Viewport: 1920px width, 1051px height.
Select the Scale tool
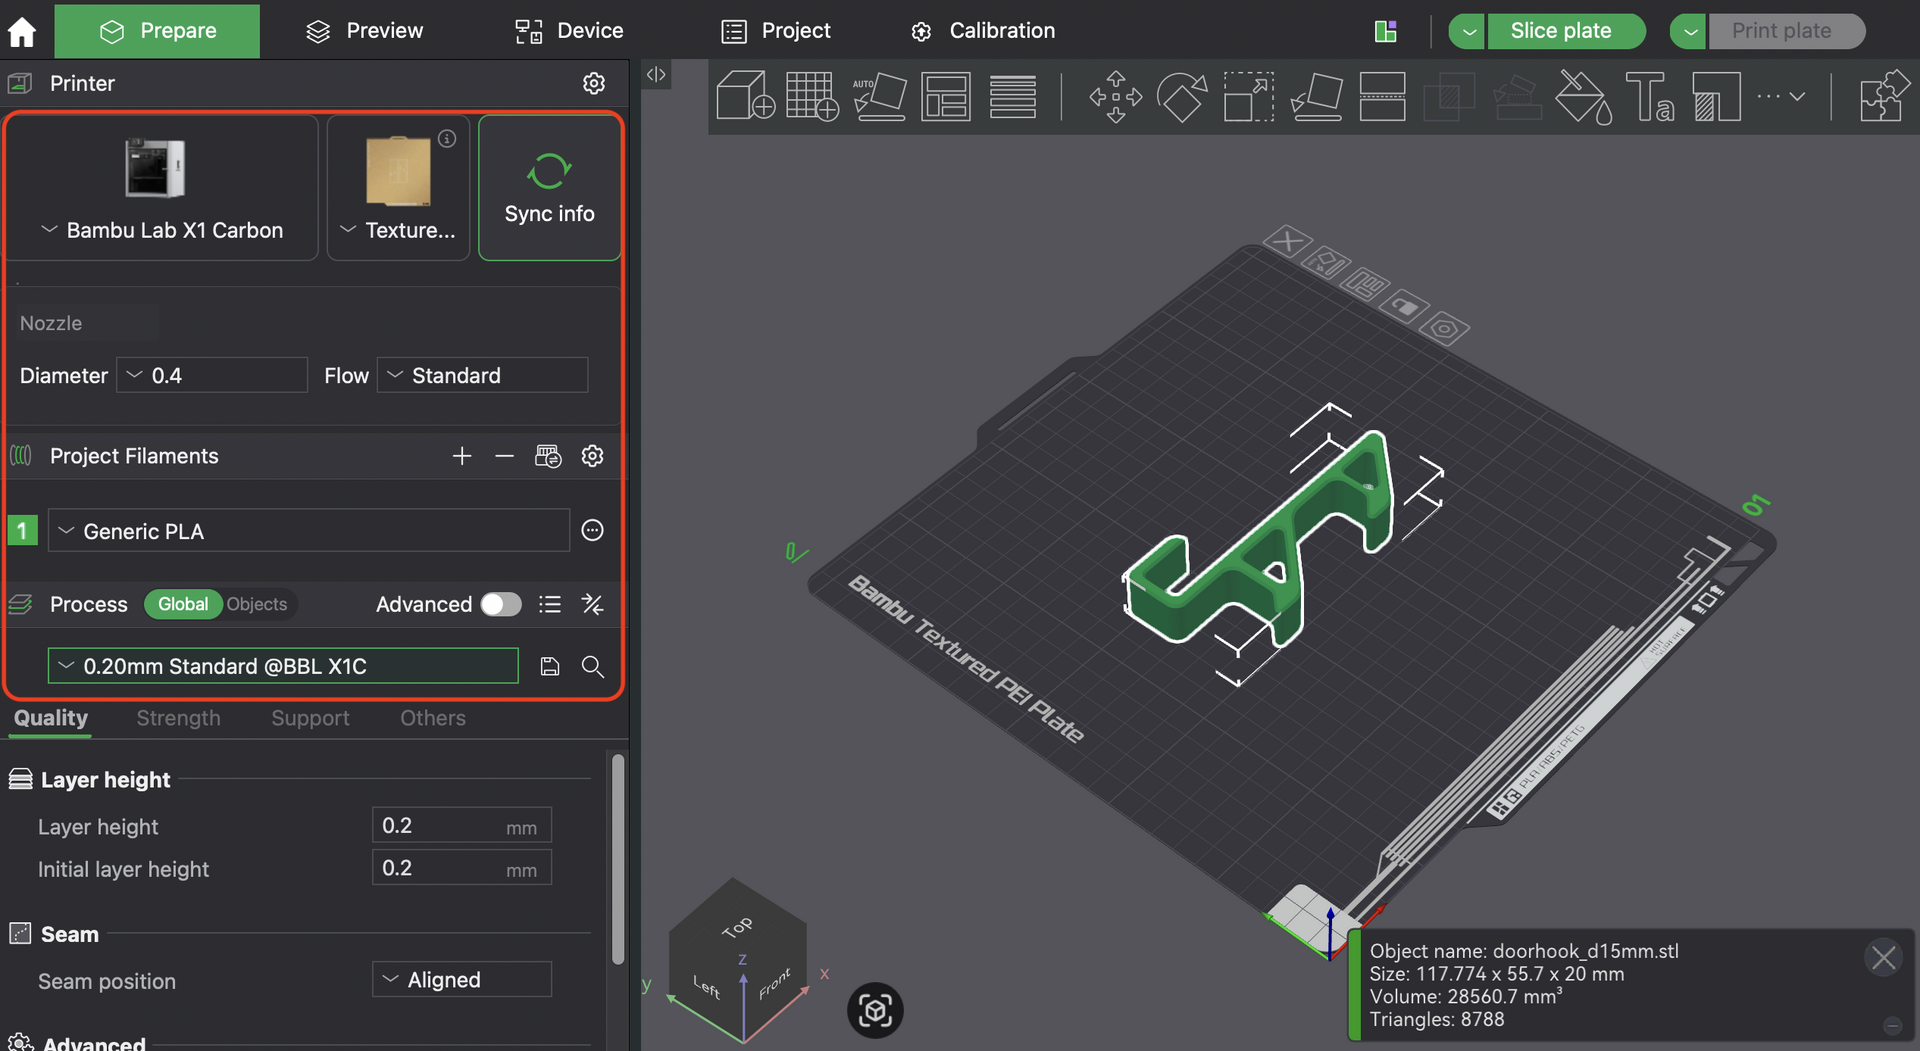click(1248, 97)
